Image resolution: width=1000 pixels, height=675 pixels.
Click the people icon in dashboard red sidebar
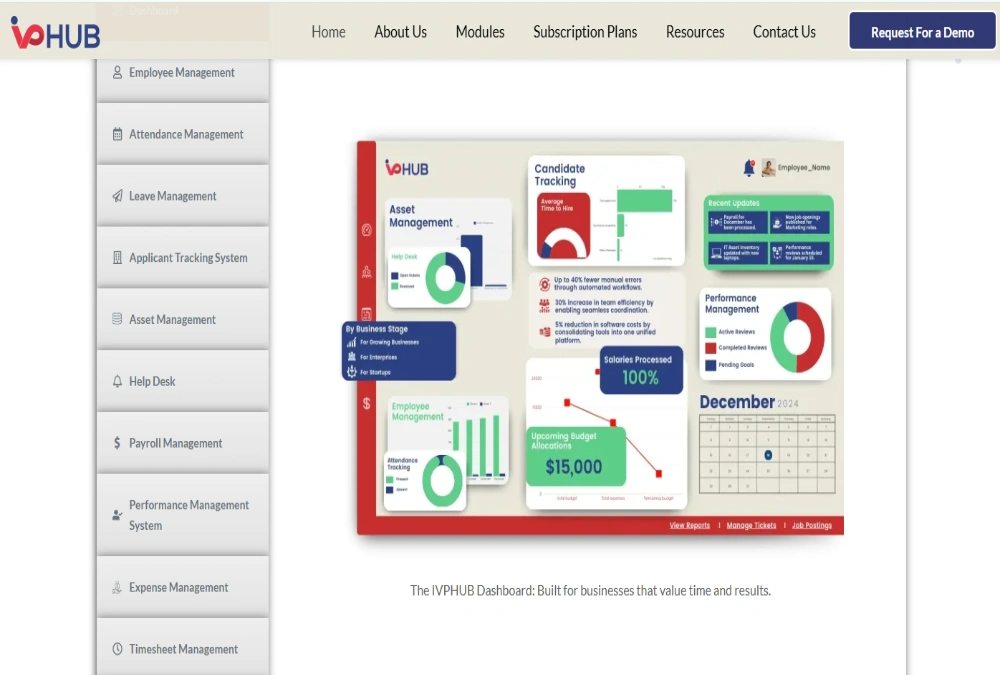(x=367, y=272)
